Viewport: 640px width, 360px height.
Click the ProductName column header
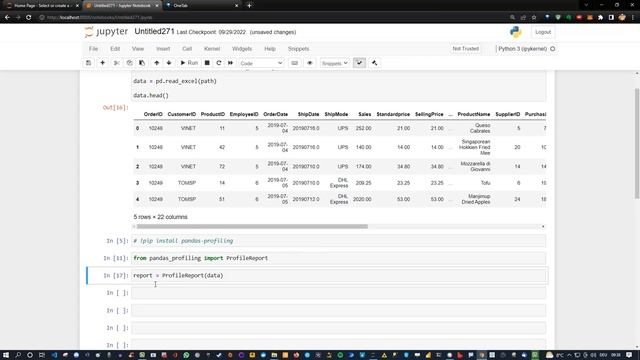click(473, 114)
